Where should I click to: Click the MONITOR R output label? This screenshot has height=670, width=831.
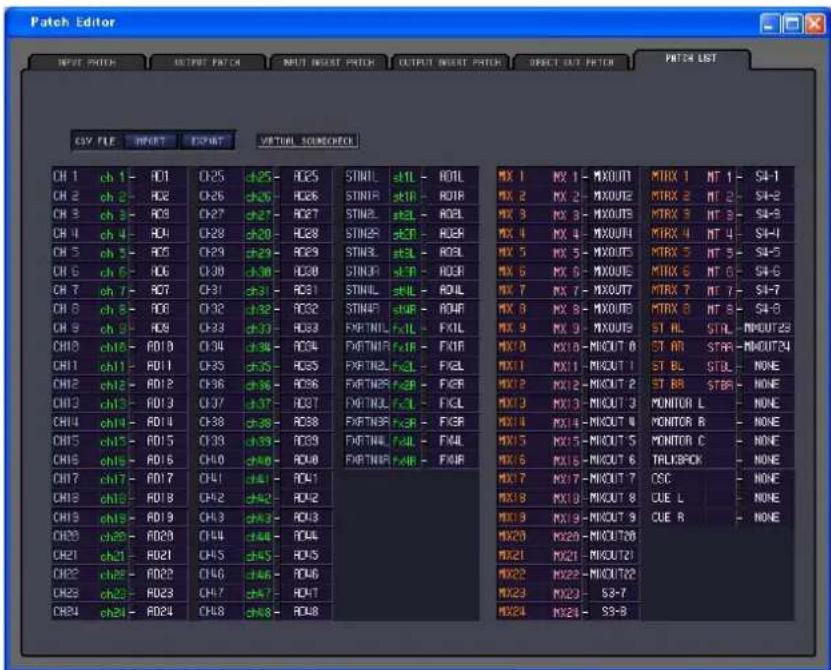[678, 422]
